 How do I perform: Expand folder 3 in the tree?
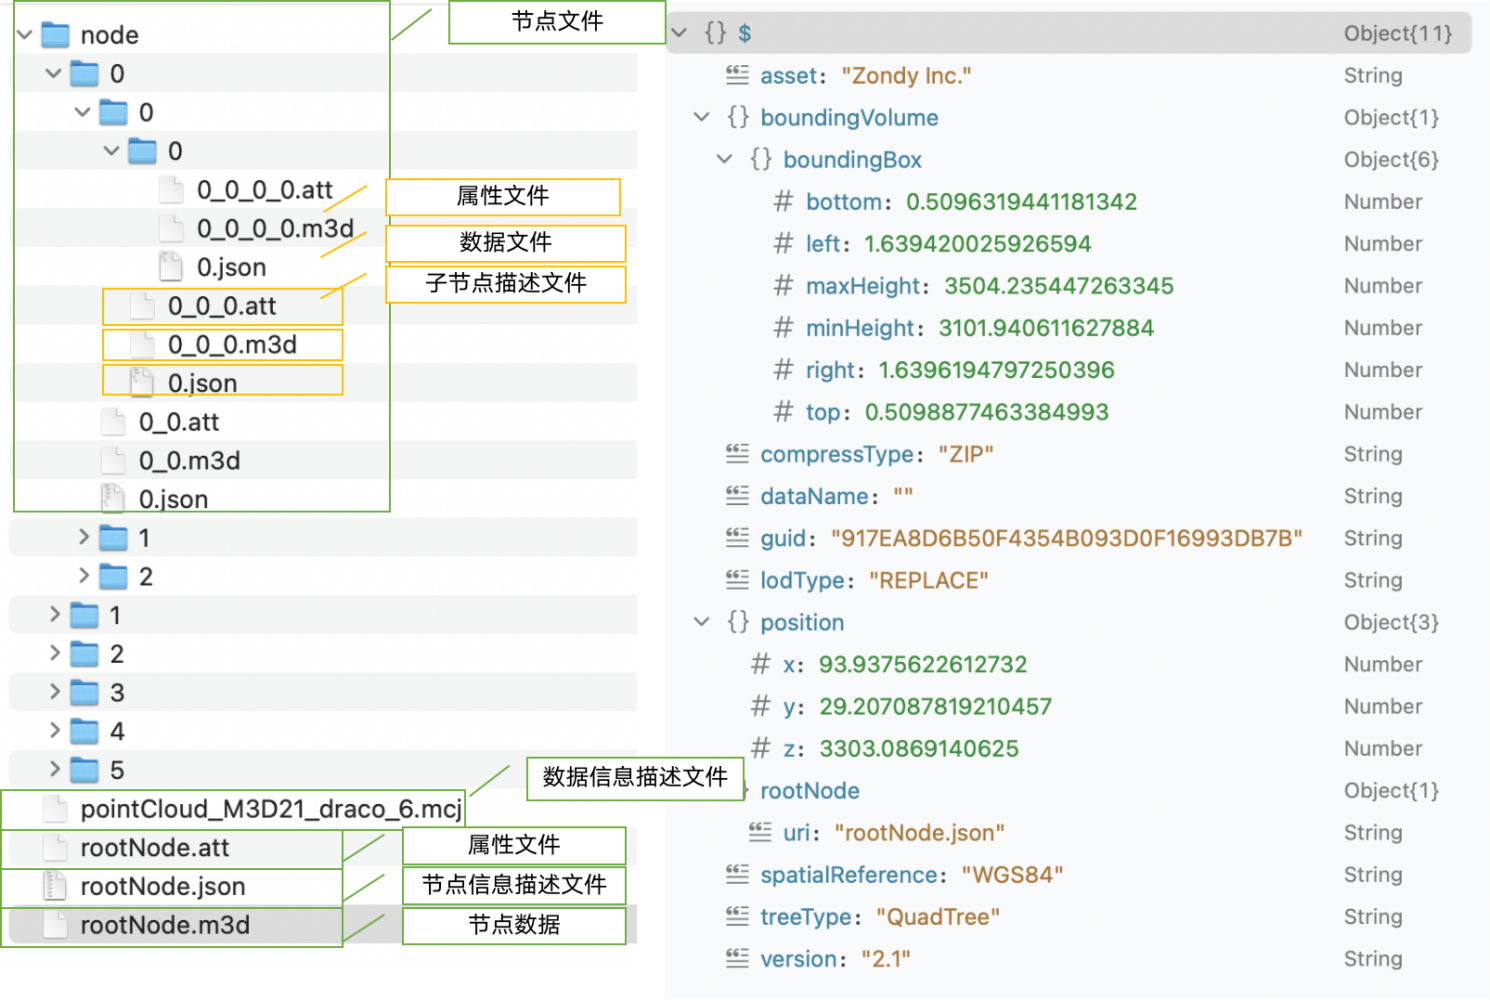[55, 692]
